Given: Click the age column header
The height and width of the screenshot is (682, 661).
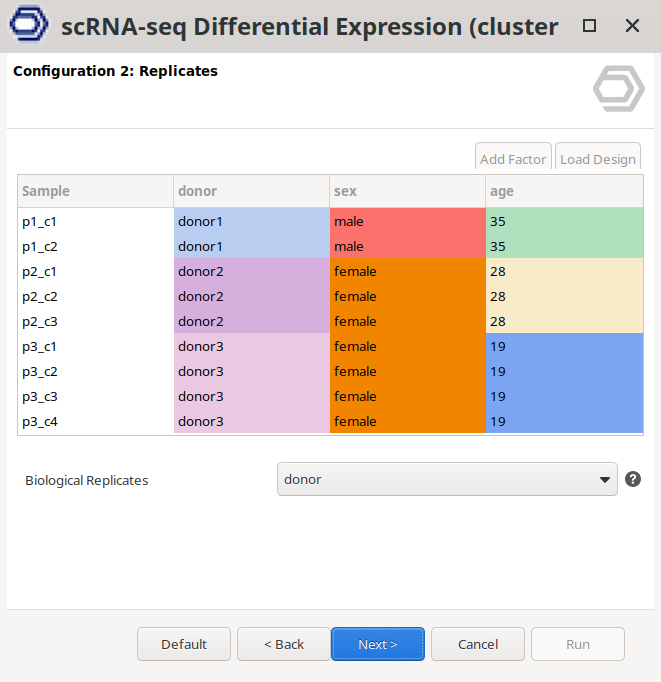Looking at the screenshot, I should tap(564, 191).
